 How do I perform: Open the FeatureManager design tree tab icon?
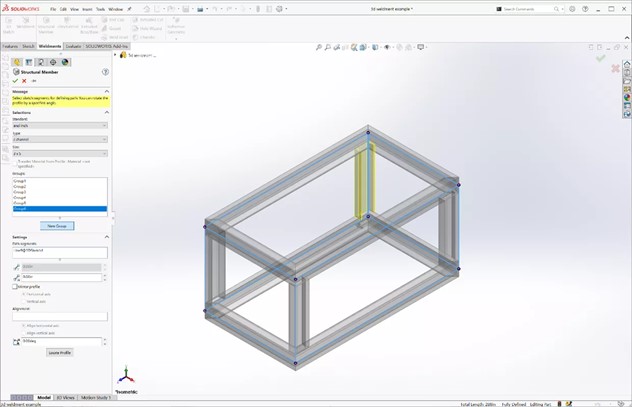click(x=17, y=62)
